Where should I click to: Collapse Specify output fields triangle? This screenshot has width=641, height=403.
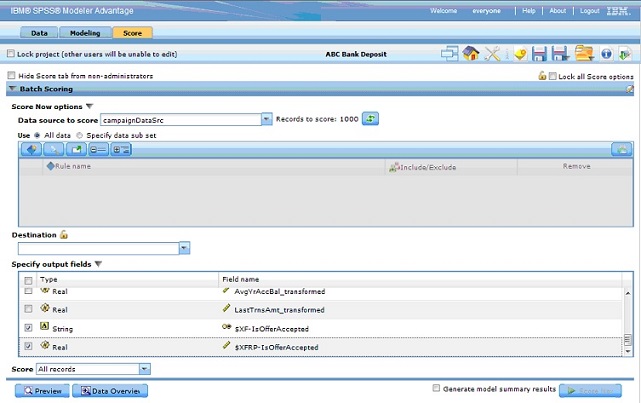coord(98,264)
